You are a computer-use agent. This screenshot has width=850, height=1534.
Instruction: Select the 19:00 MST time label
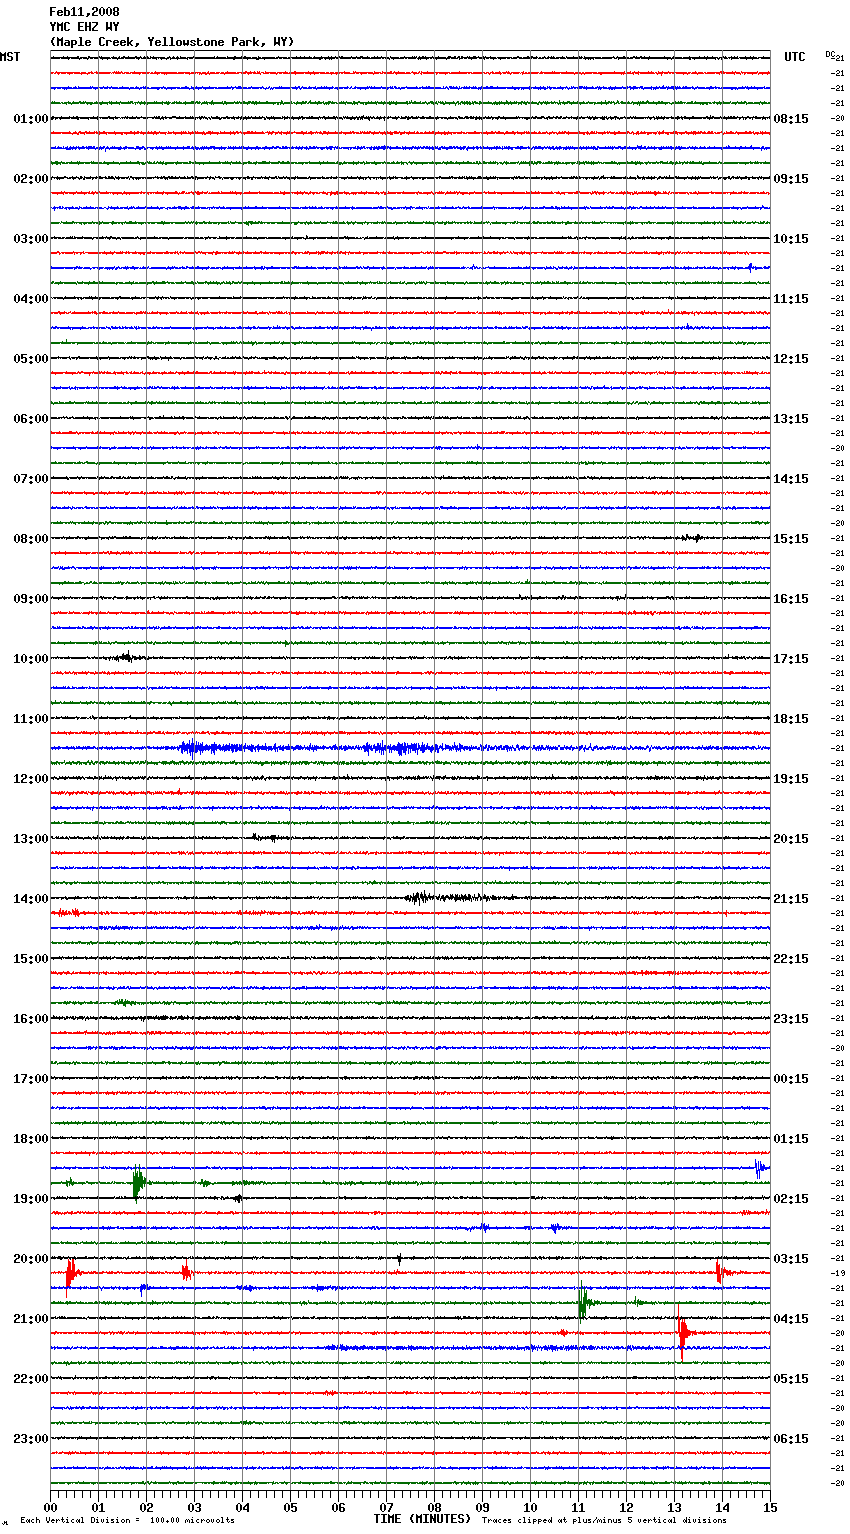pos(31,1199)
